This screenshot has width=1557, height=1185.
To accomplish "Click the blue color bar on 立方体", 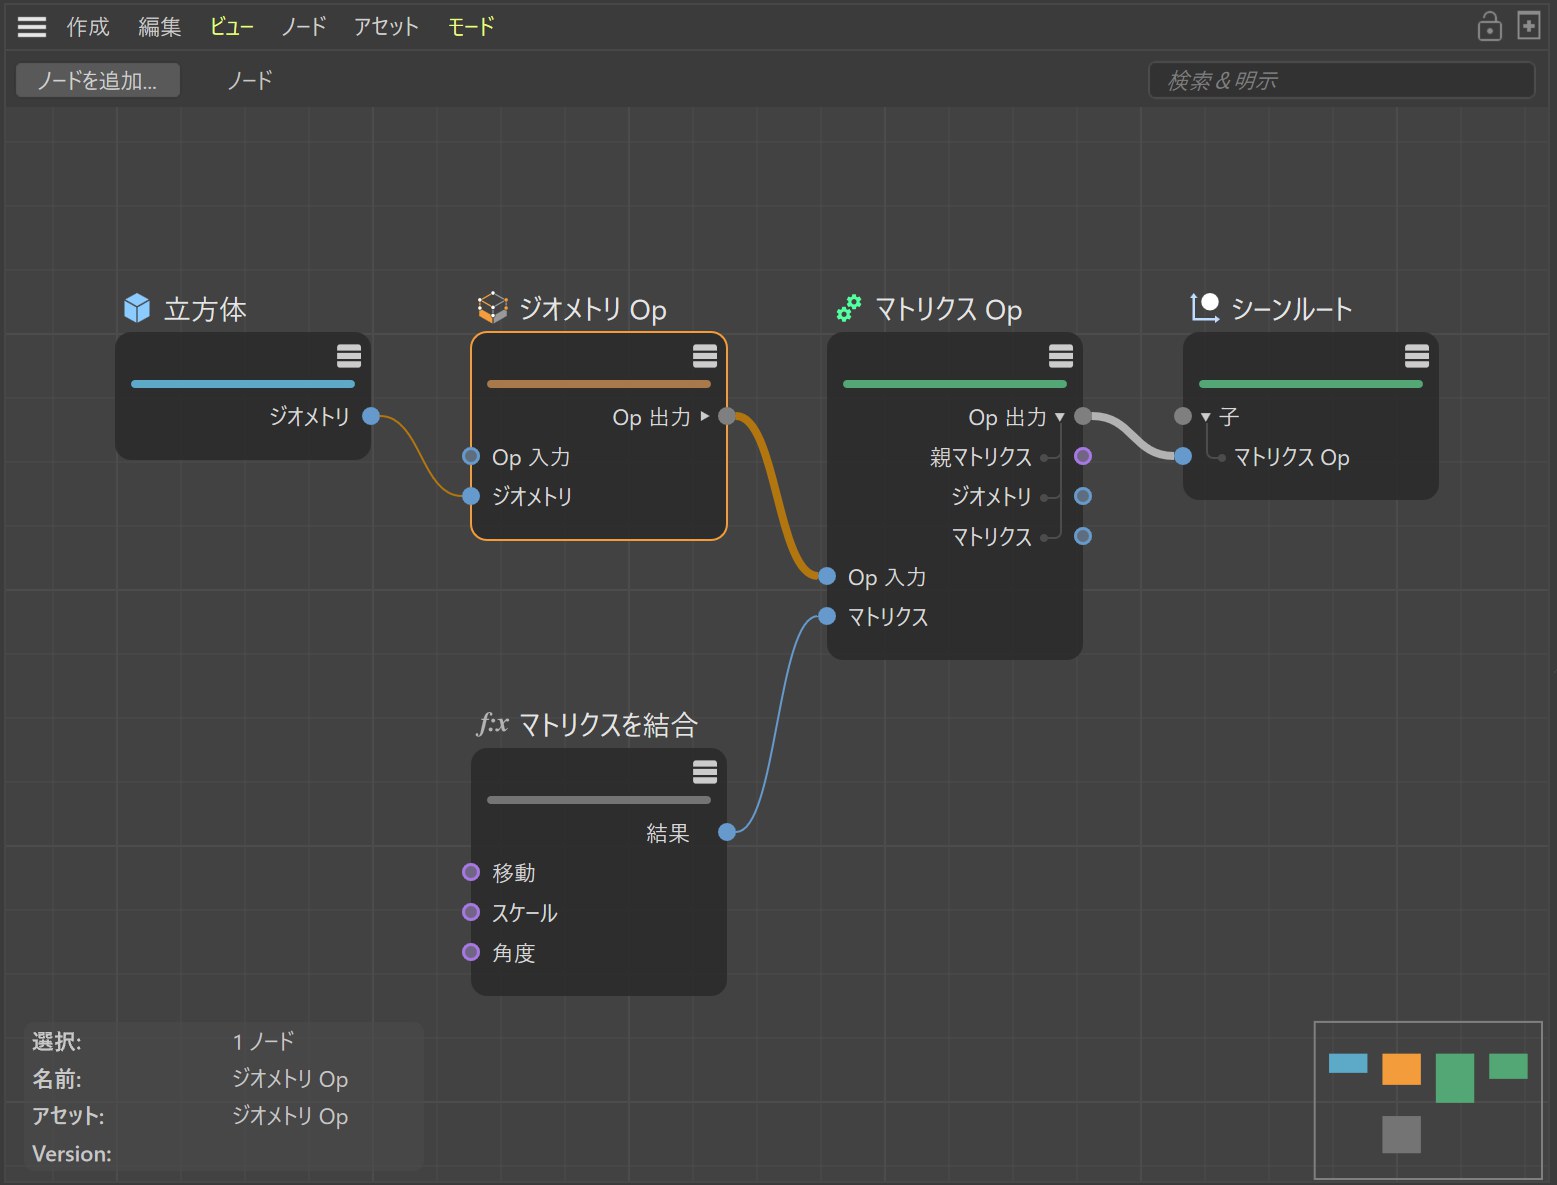I will [x=243, y=384].
